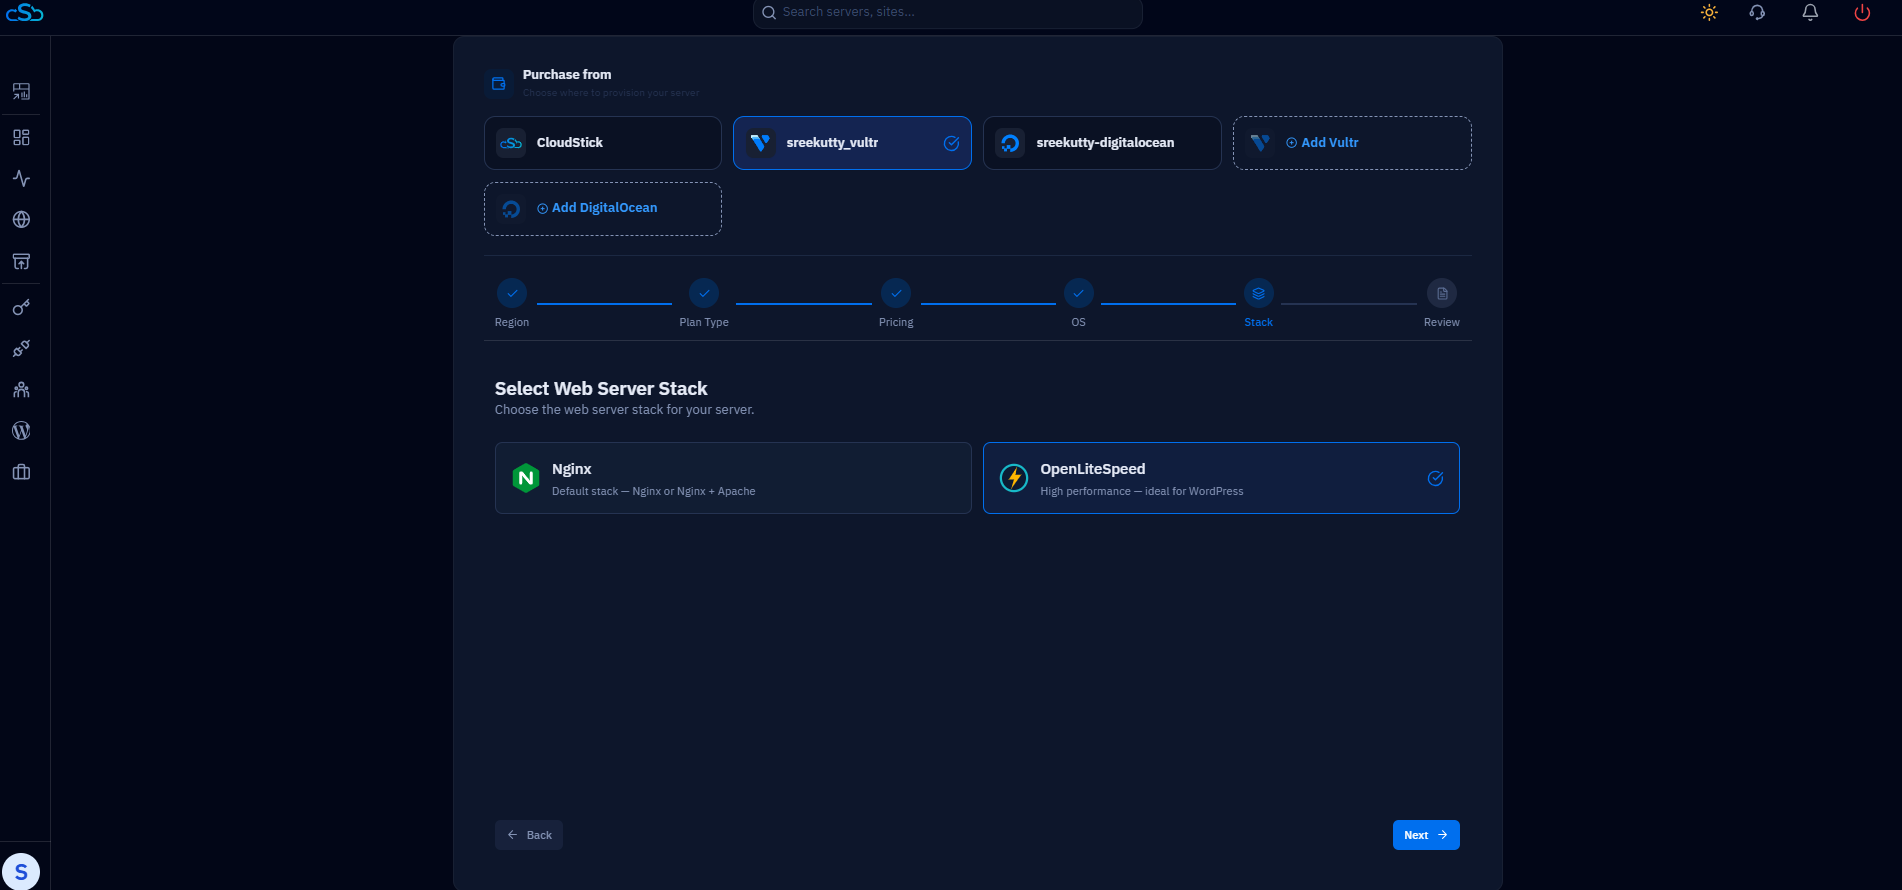The height and width of the screenshot is (890, 1902).
Task: Click Add Vultr to connect an account
Action: click(x=1352, y=143)
